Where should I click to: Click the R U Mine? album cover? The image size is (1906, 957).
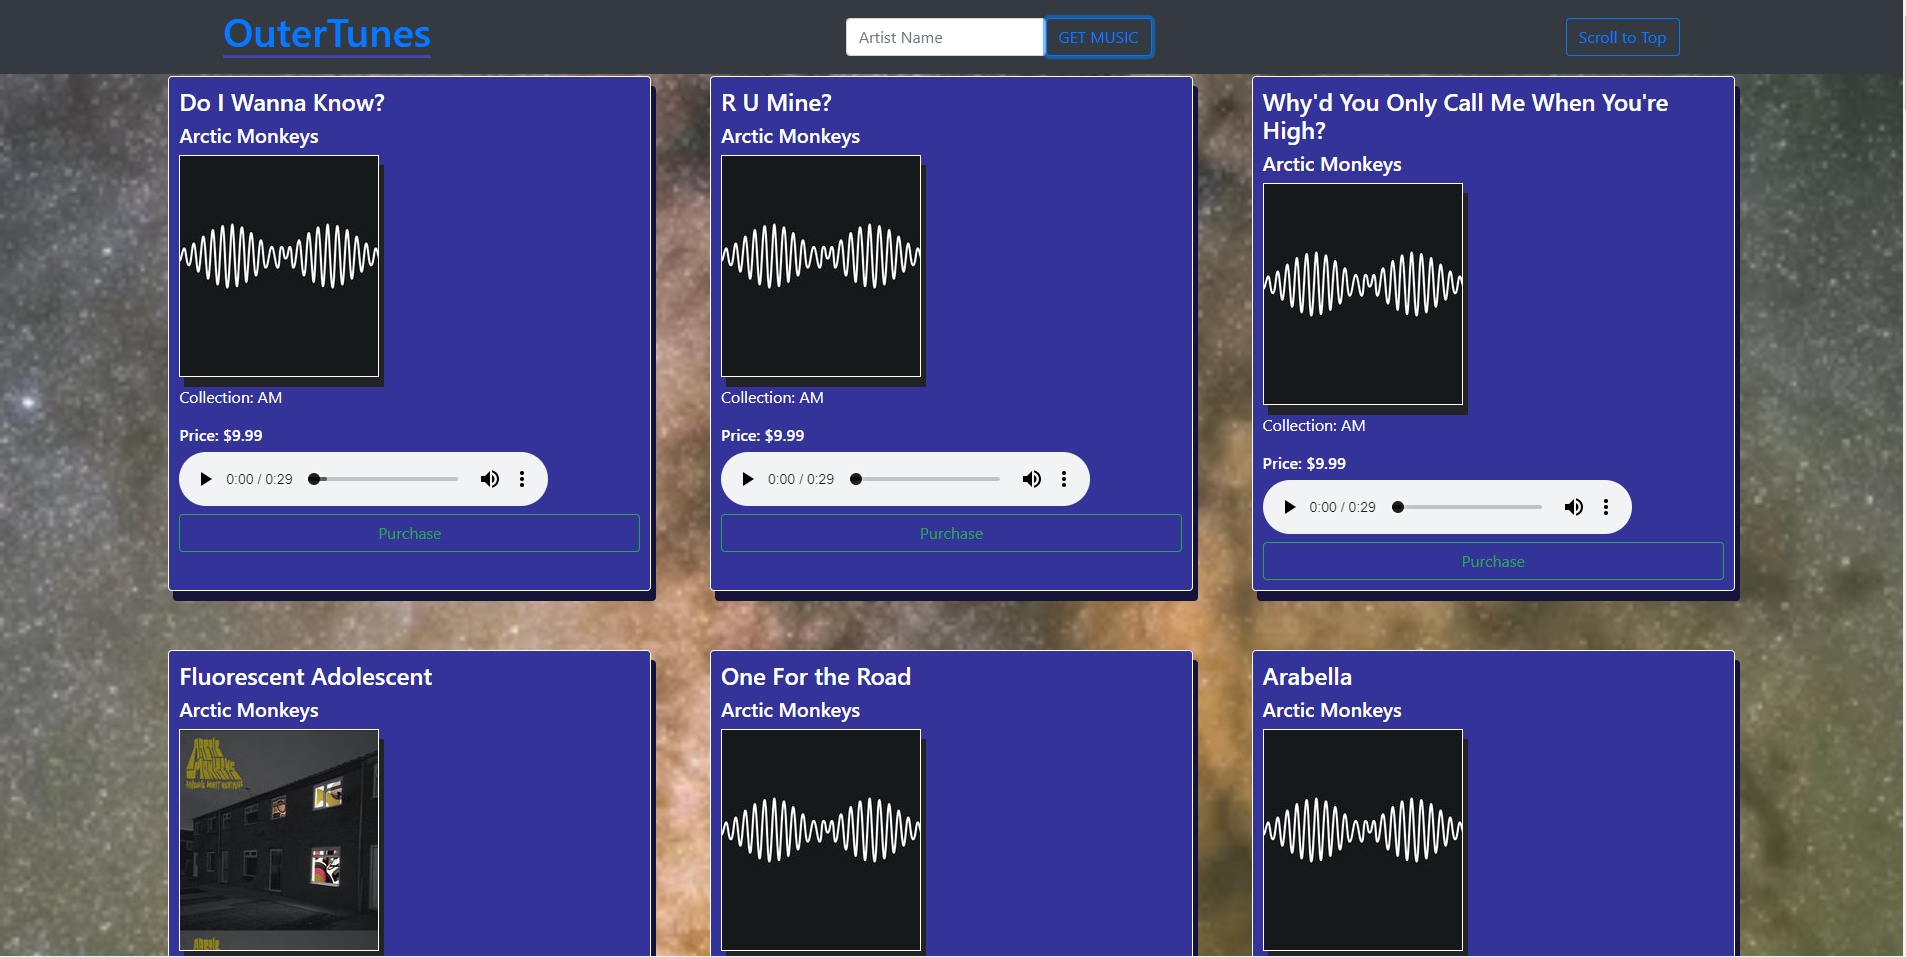pyautogui.click(x=821, y=266)
